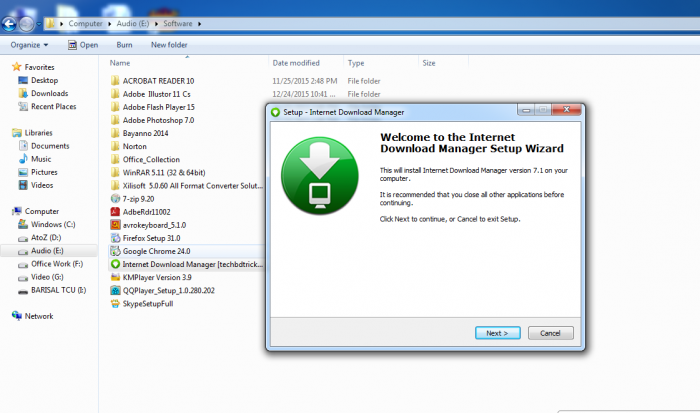Open the Organize menu
The width and height of the screenshot is (700, 413).
pos(29,45)
